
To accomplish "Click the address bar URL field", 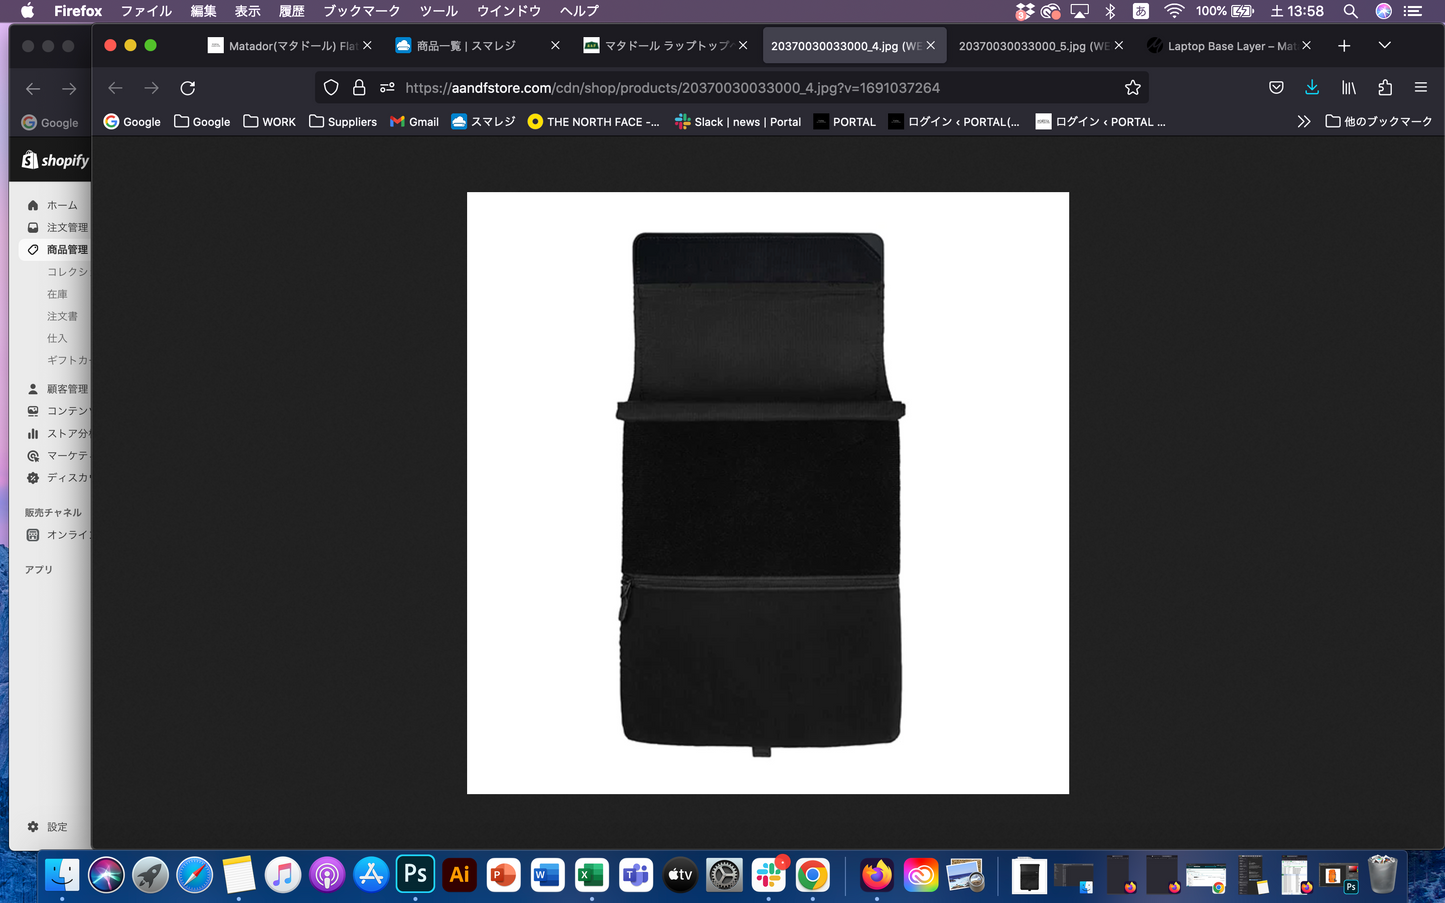I will 700,88.
